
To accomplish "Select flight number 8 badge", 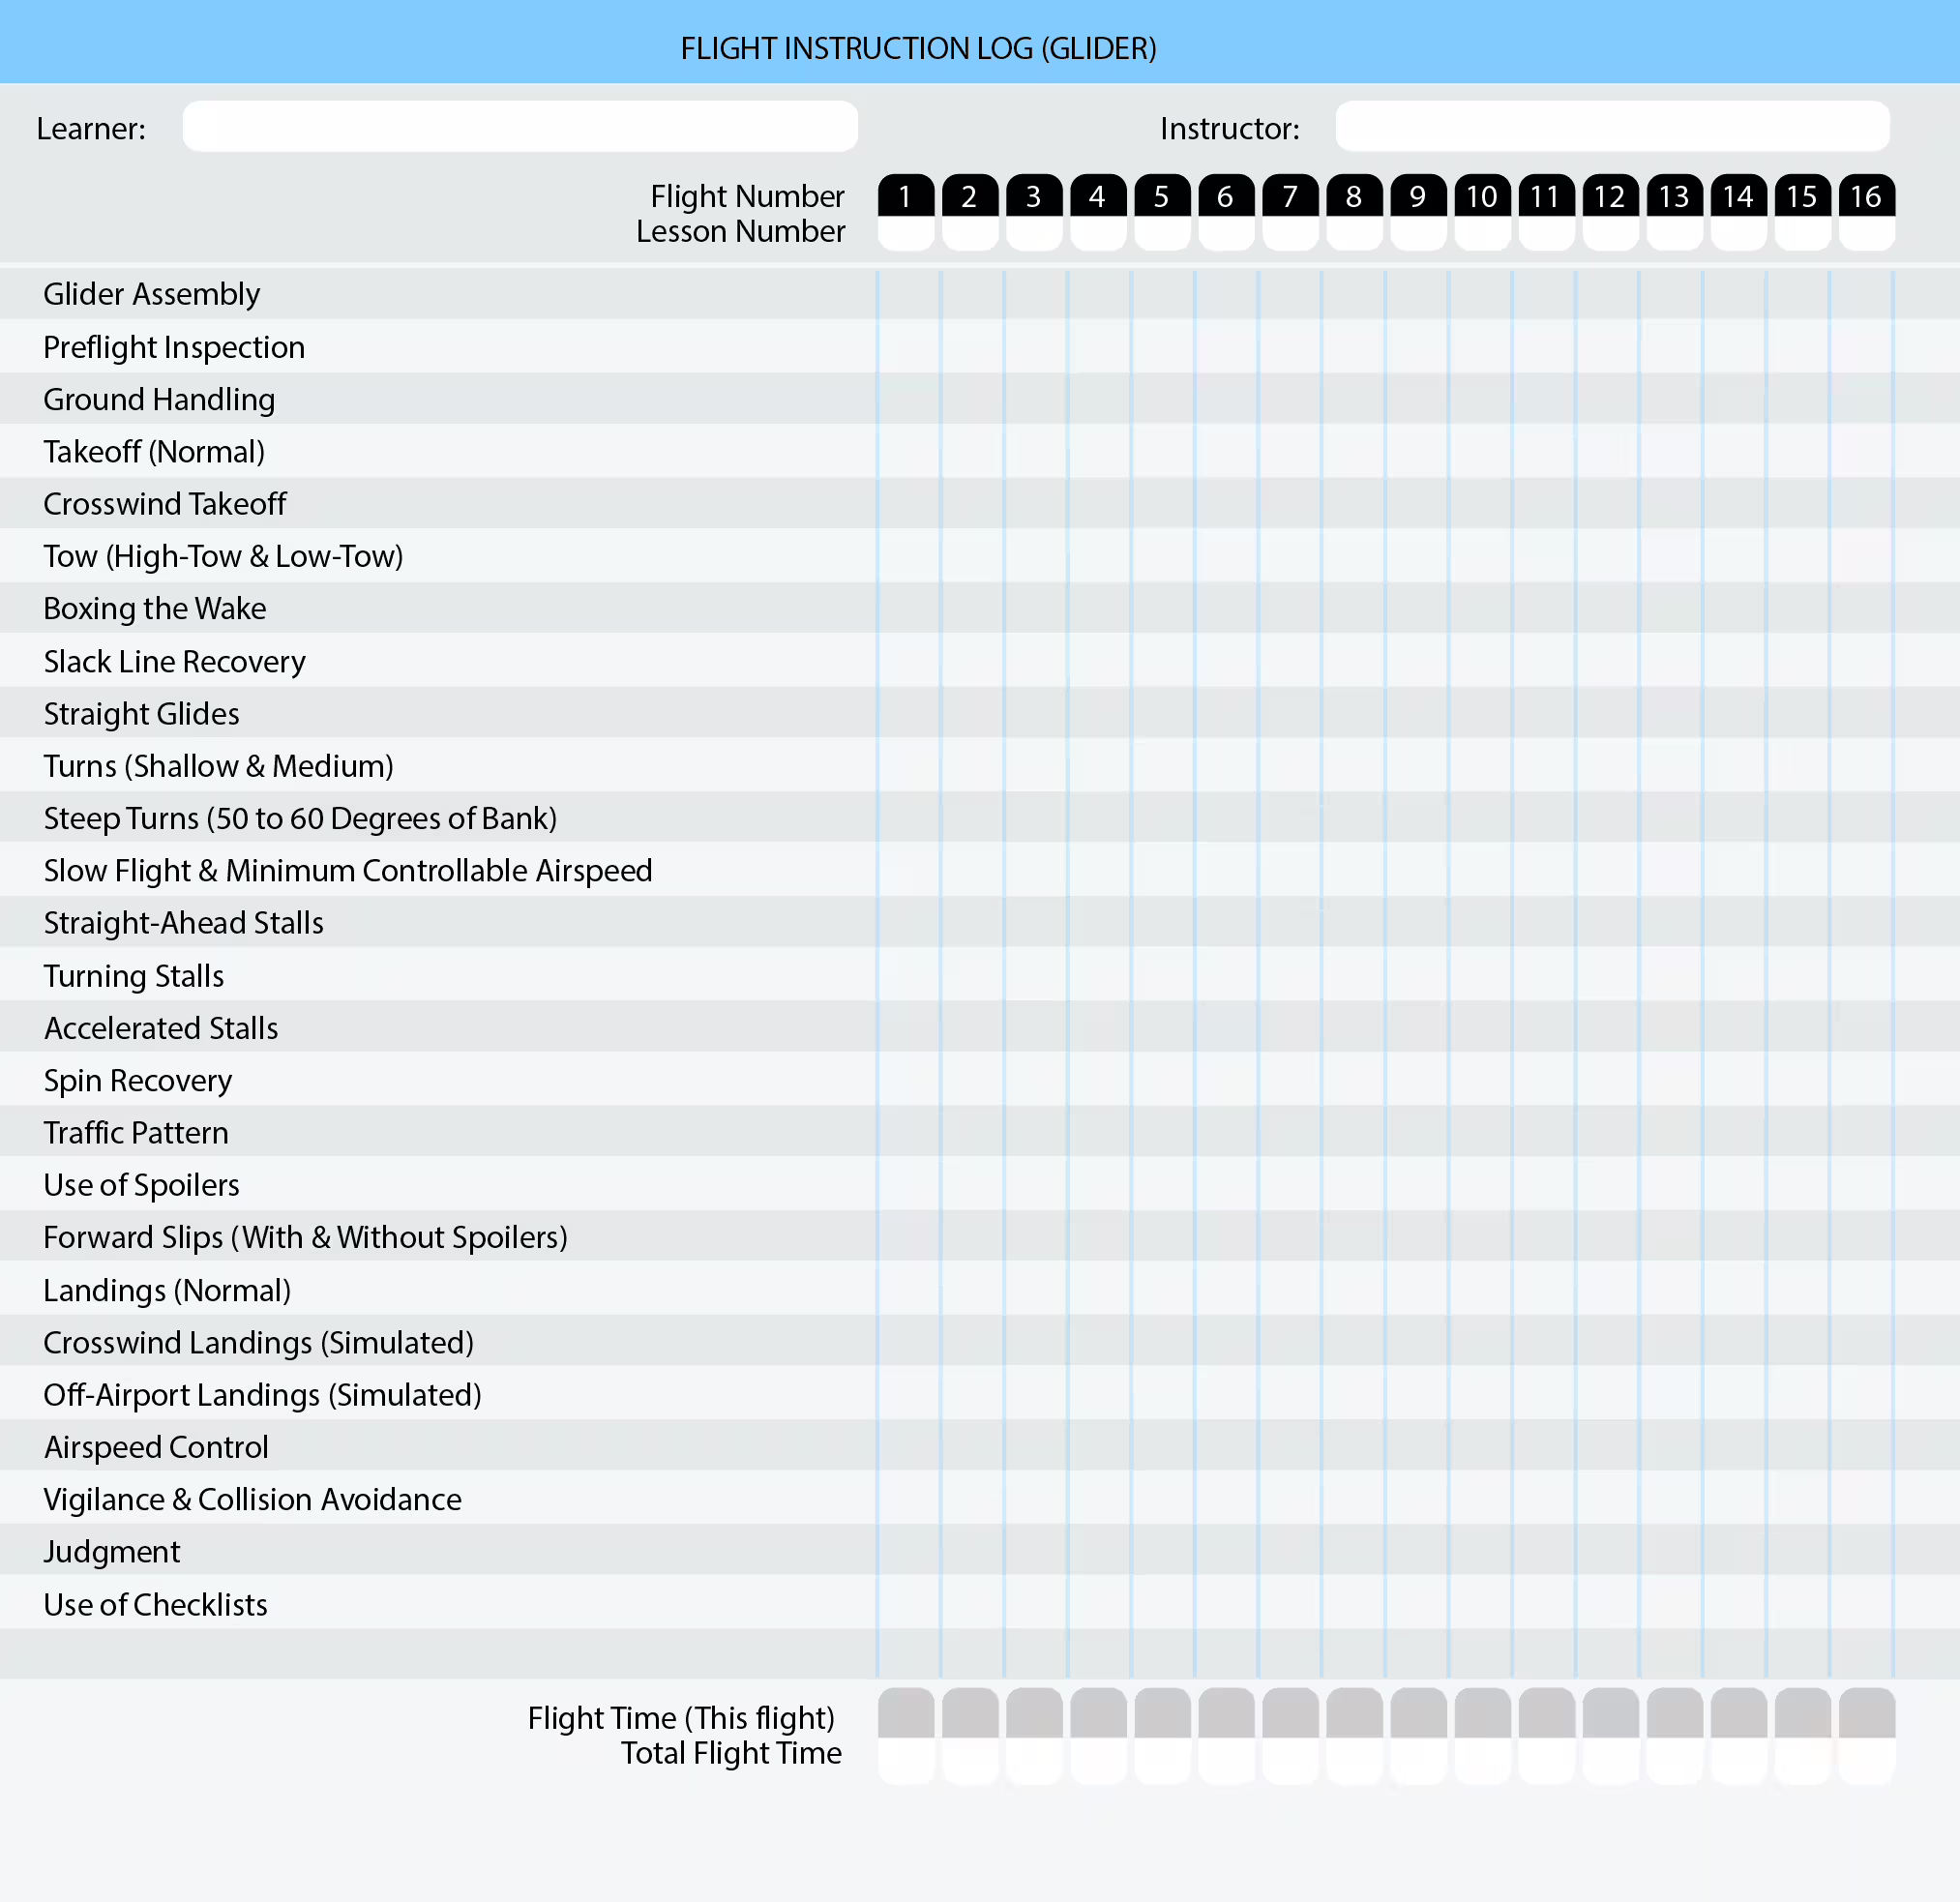I will point(1354,196).
